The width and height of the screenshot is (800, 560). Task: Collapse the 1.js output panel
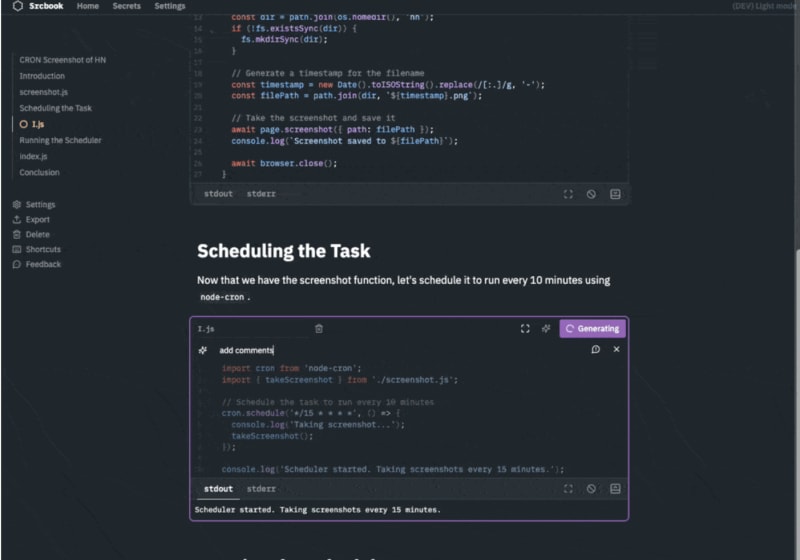pyautogui.click(x=615, y=489)
